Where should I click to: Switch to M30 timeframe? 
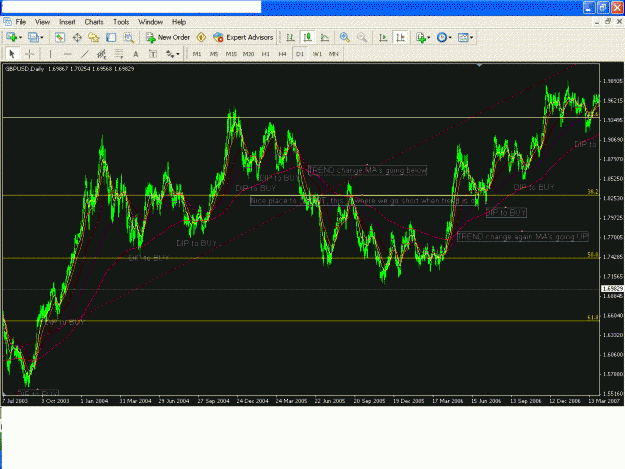[249, 54]
